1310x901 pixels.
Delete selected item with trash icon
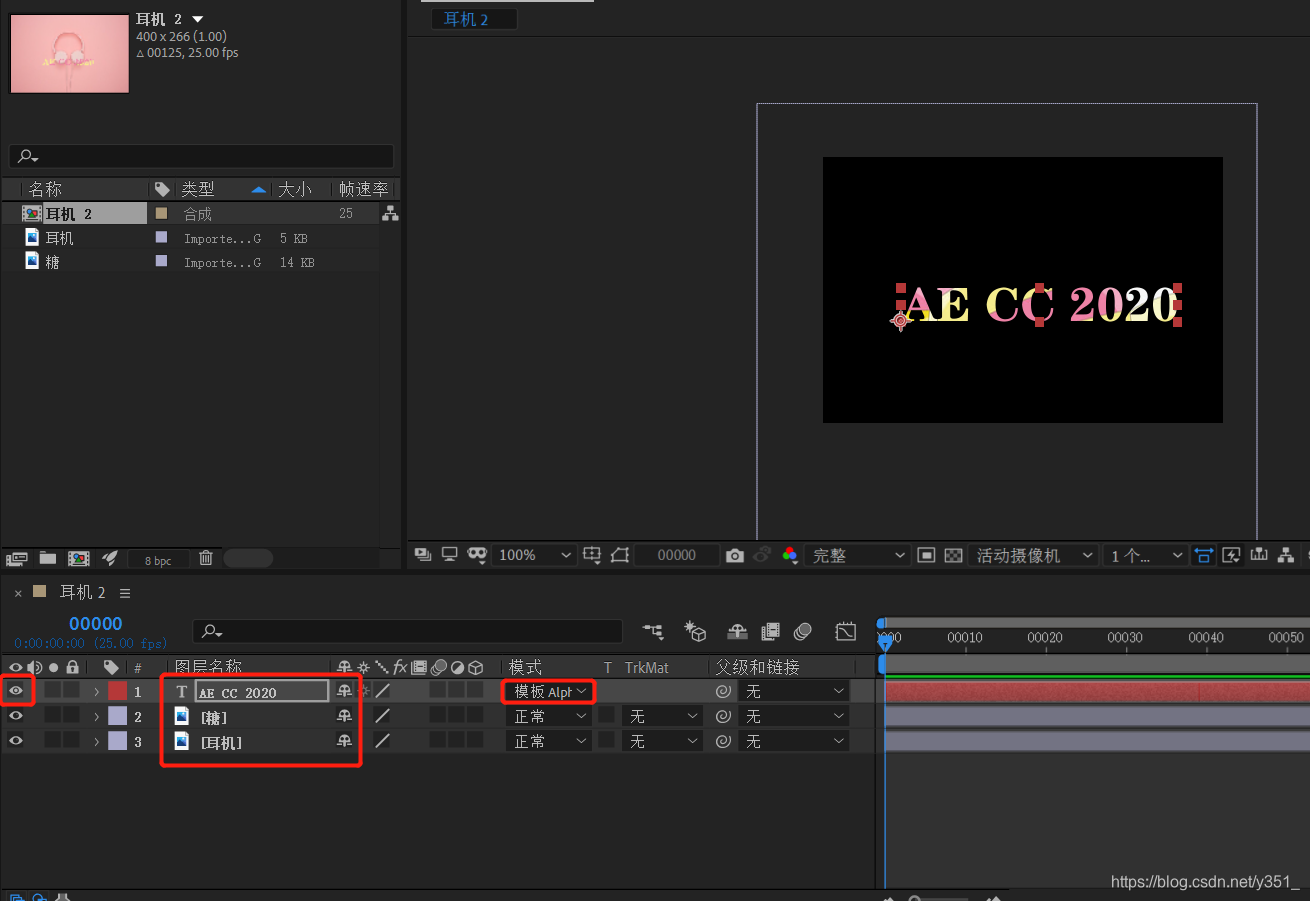206,559
